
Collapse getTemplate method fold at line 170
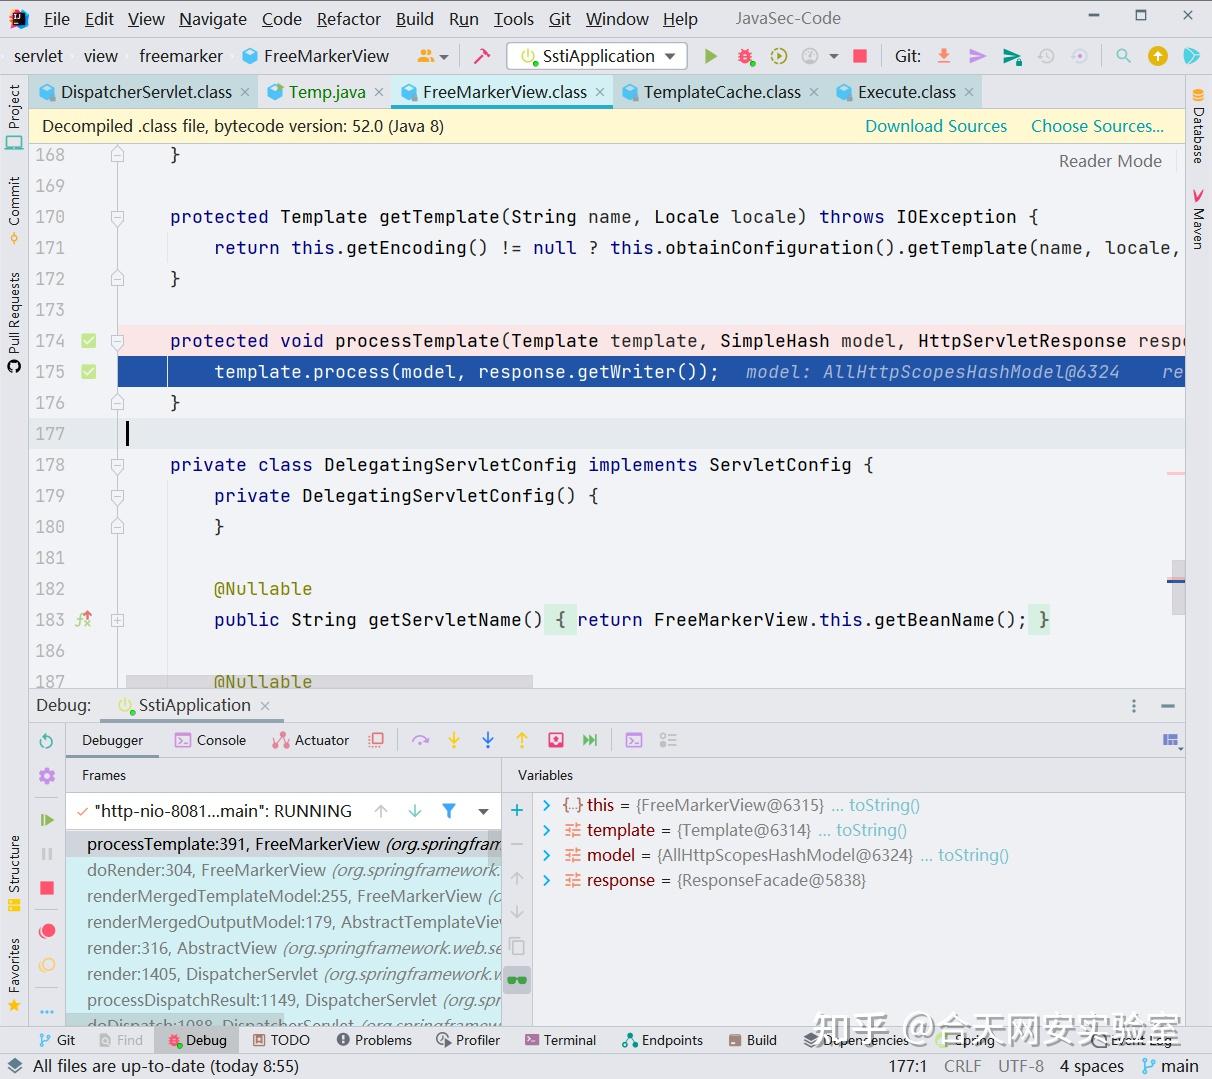[117, 217]
